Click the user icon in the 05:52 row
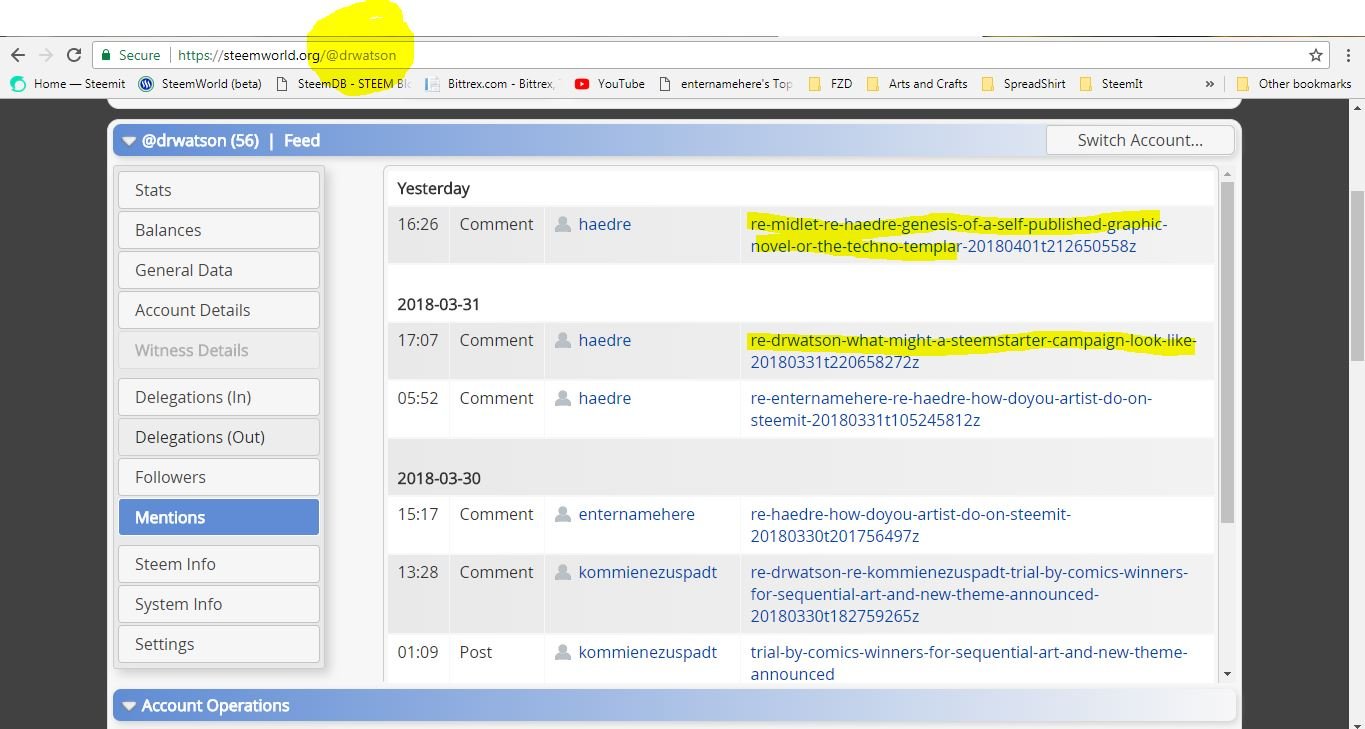This screenshot has height=729, width=1365. 563,398
